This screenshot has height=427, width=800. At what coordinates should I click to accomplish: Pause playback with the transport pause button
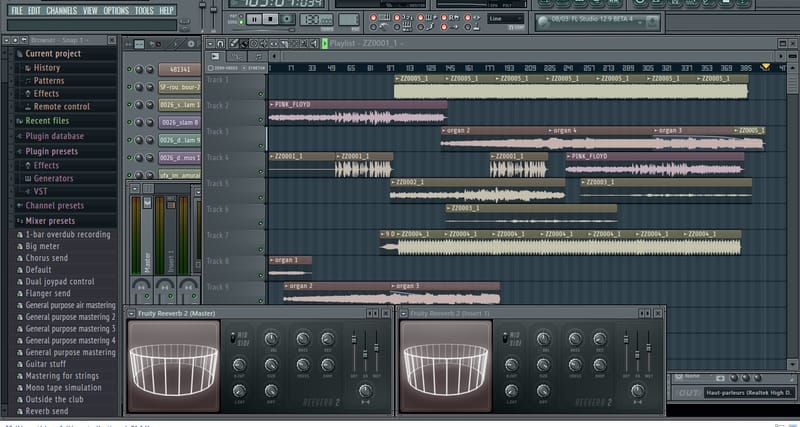click(x=254, y=19)
